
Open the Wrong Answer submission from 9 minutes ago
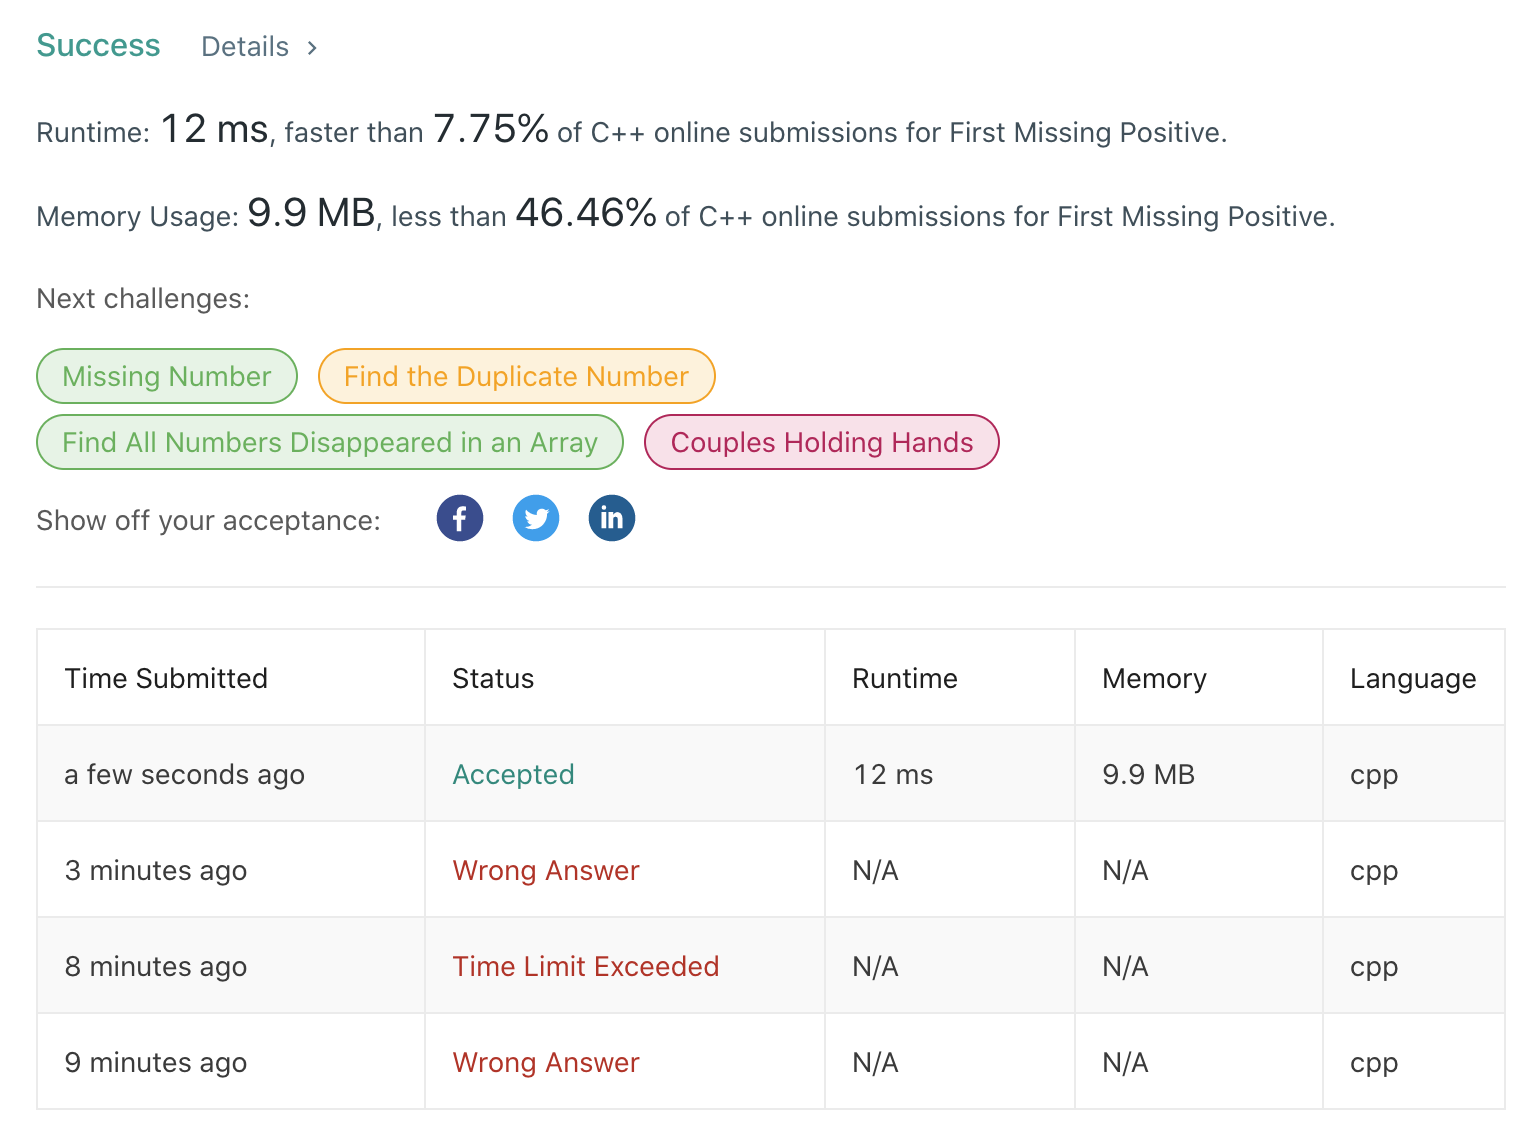pos(545,1062)
